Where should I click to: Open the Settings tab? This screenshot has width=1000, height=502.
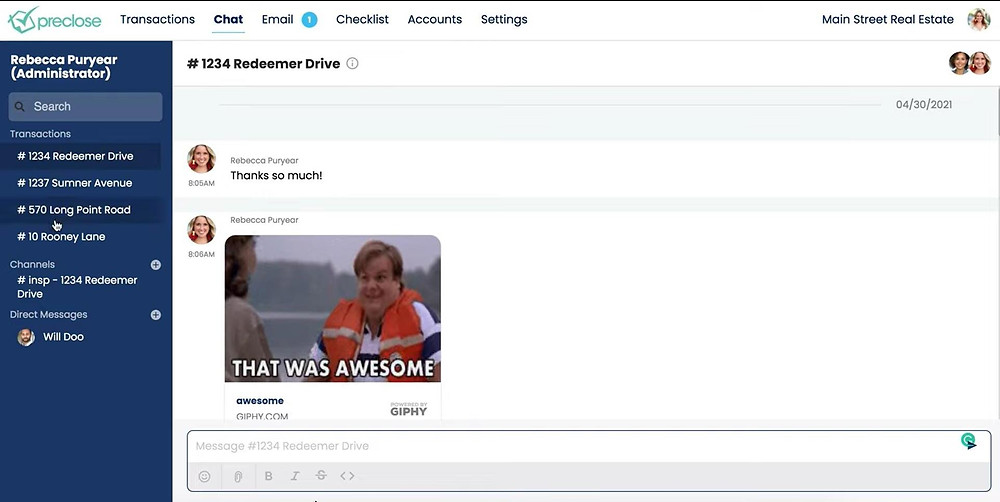click(x=504, y=19)
